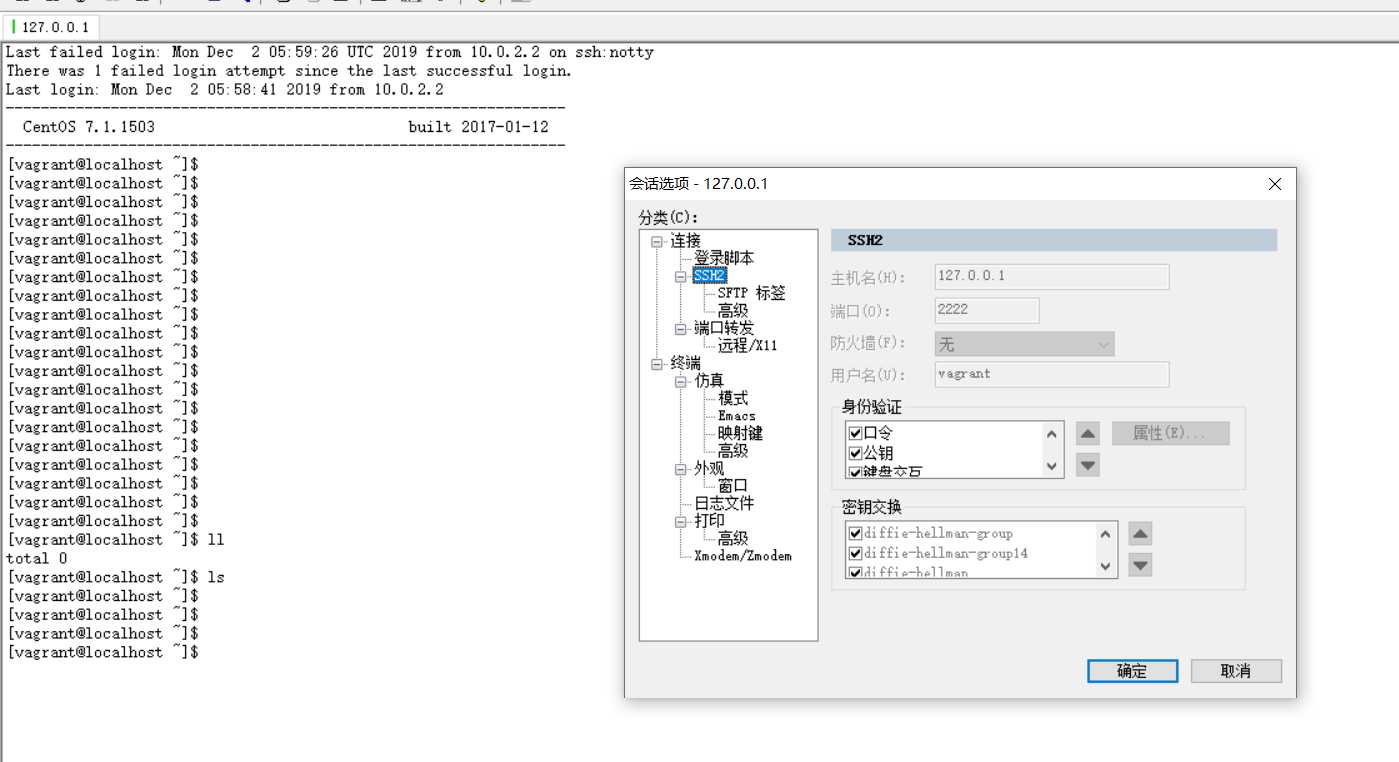Move key exchange entry down with the arrow

pyautogui.click(x=1140, y=565)
